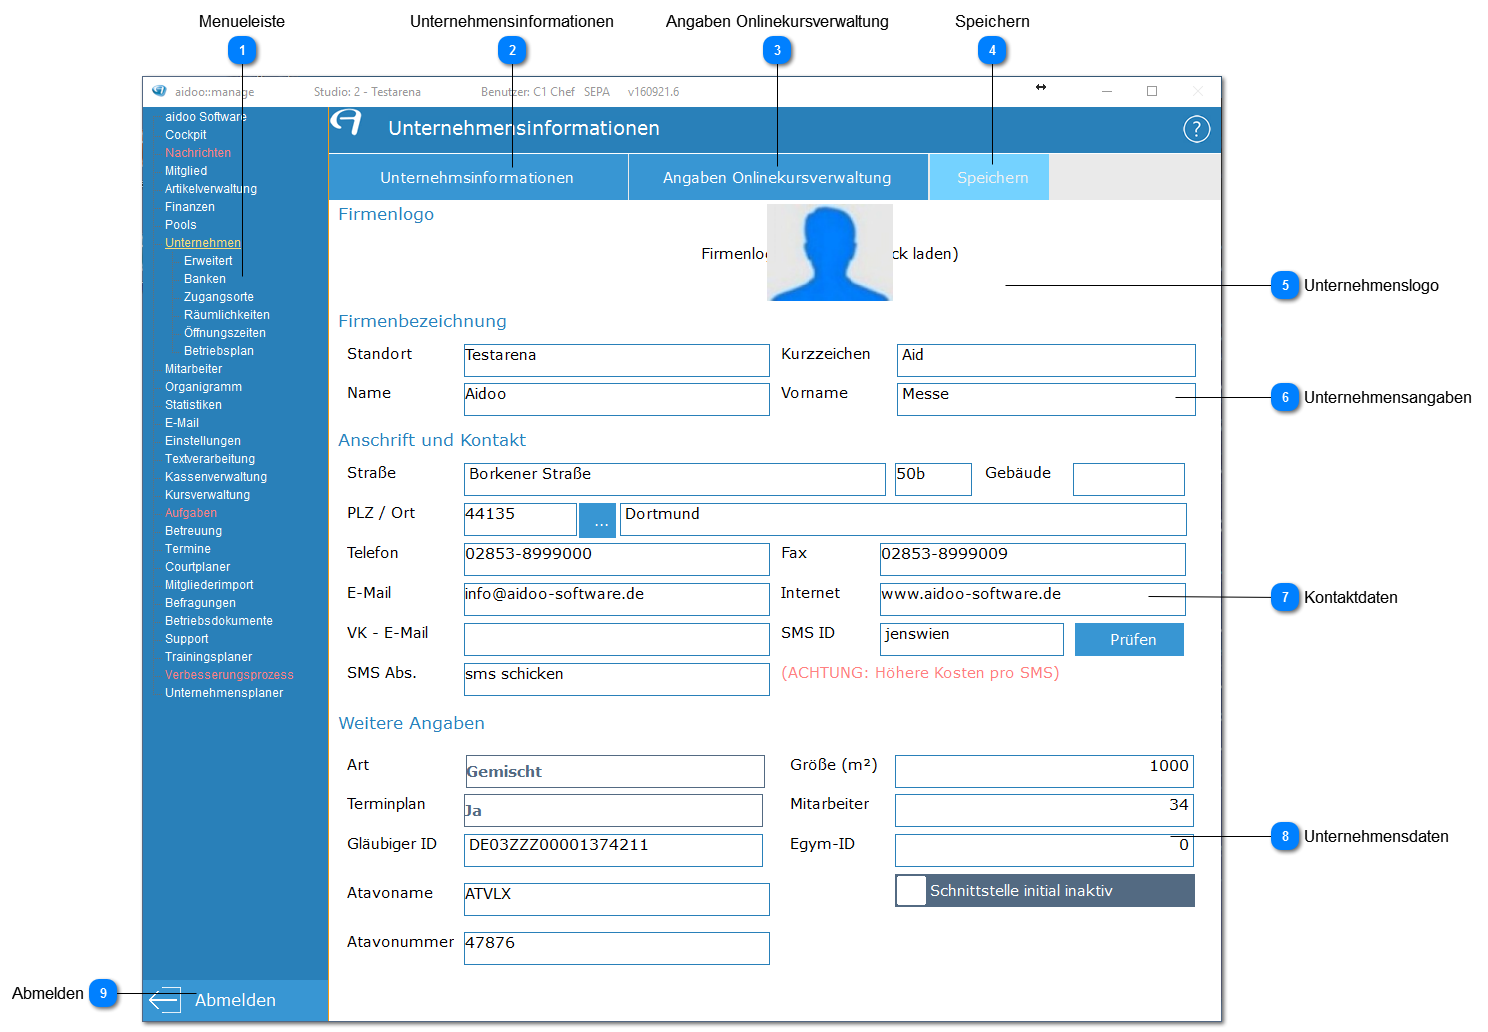This screenshot has height=1032, width=1488.
Task: Open Zugangsorte submenu entry
Action: point(219,297)
